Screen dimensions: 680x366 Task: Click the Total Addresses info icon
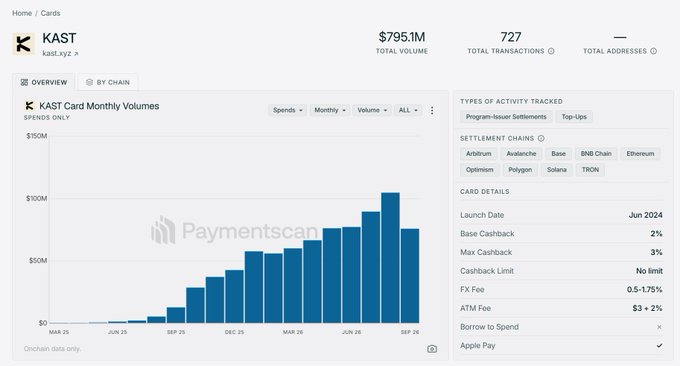[654, 51]
